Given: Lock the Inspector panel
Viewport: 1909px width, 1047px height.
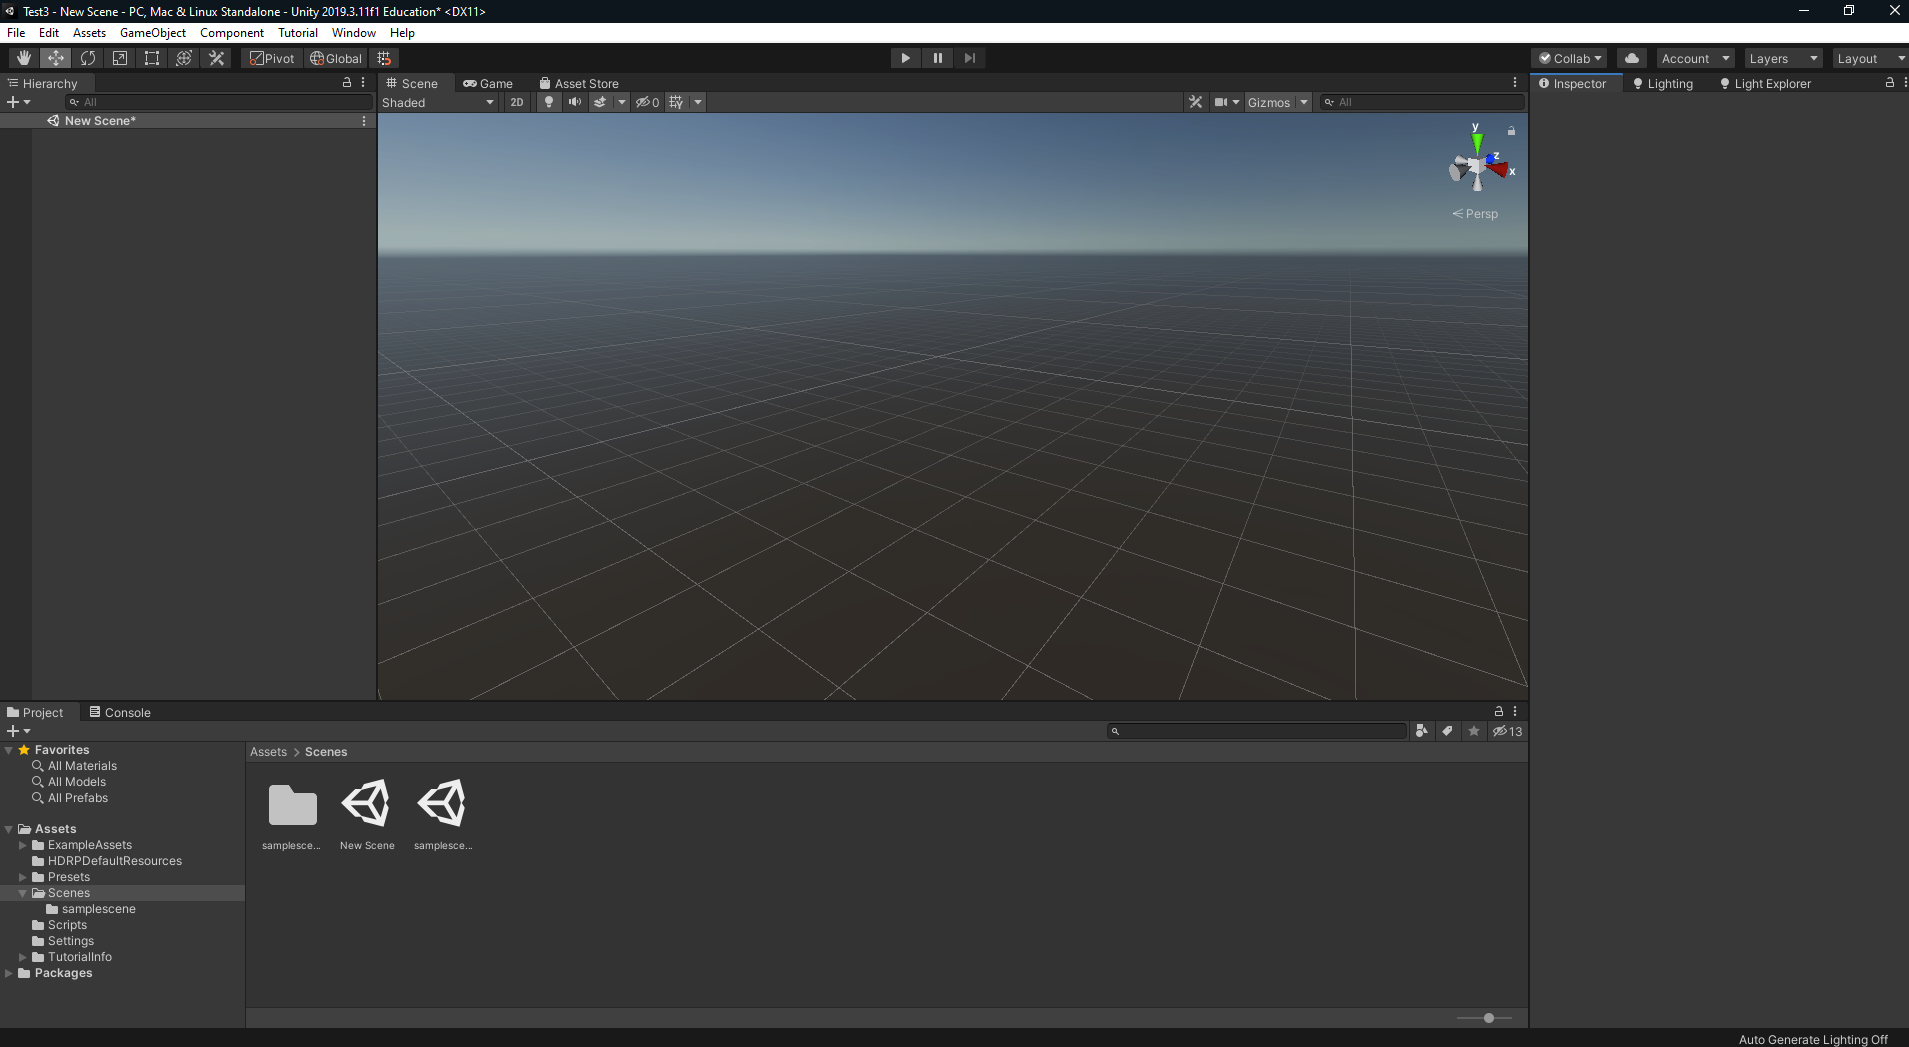Looking at the screenshot, I should pos(1890,83).
